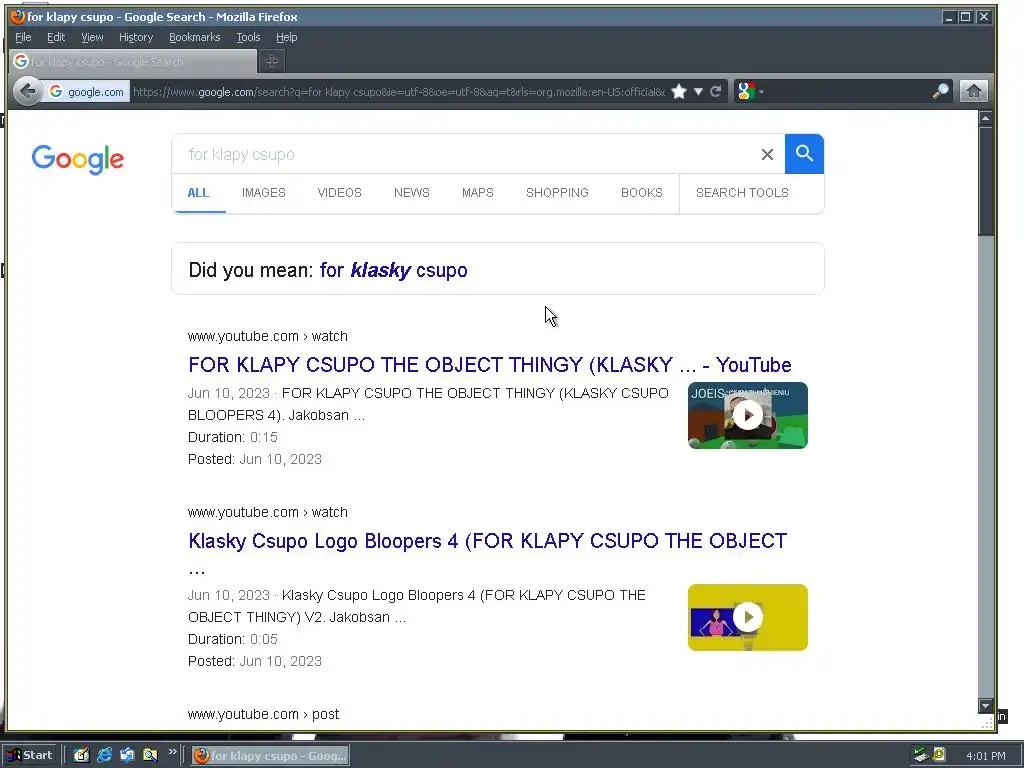The width and height of the screenshot is (1024, 768).
Task: Bookmark this page with the star icon
Action: pyautogui.click(x=679, y=91)
